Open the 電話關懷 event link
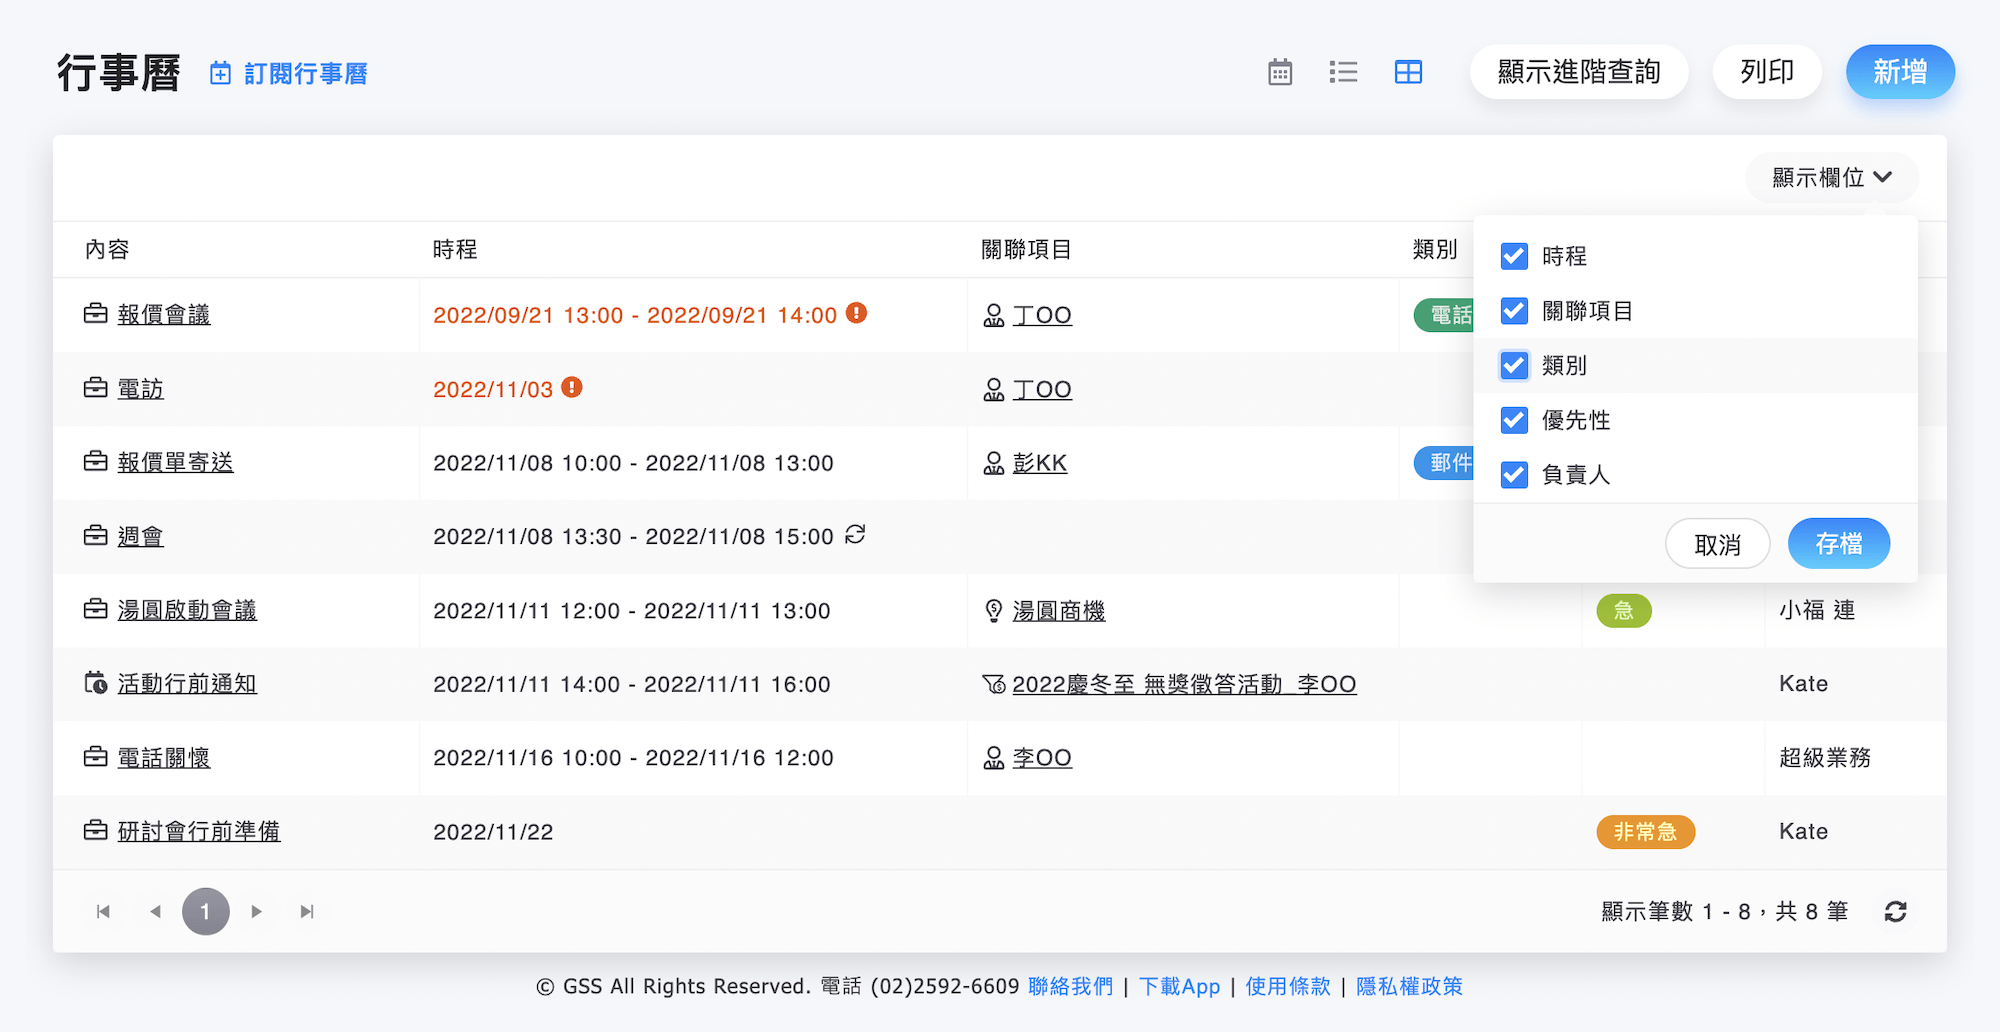2000x1032 pixels. click(164, 758)
